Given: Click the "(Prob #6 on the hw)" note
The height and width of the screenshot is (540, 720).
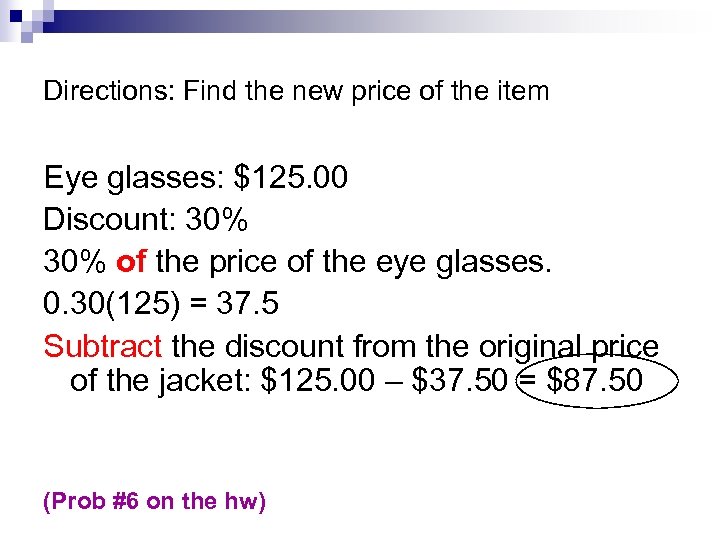Looking at the screenshot, I should click(x=155, y=501).
